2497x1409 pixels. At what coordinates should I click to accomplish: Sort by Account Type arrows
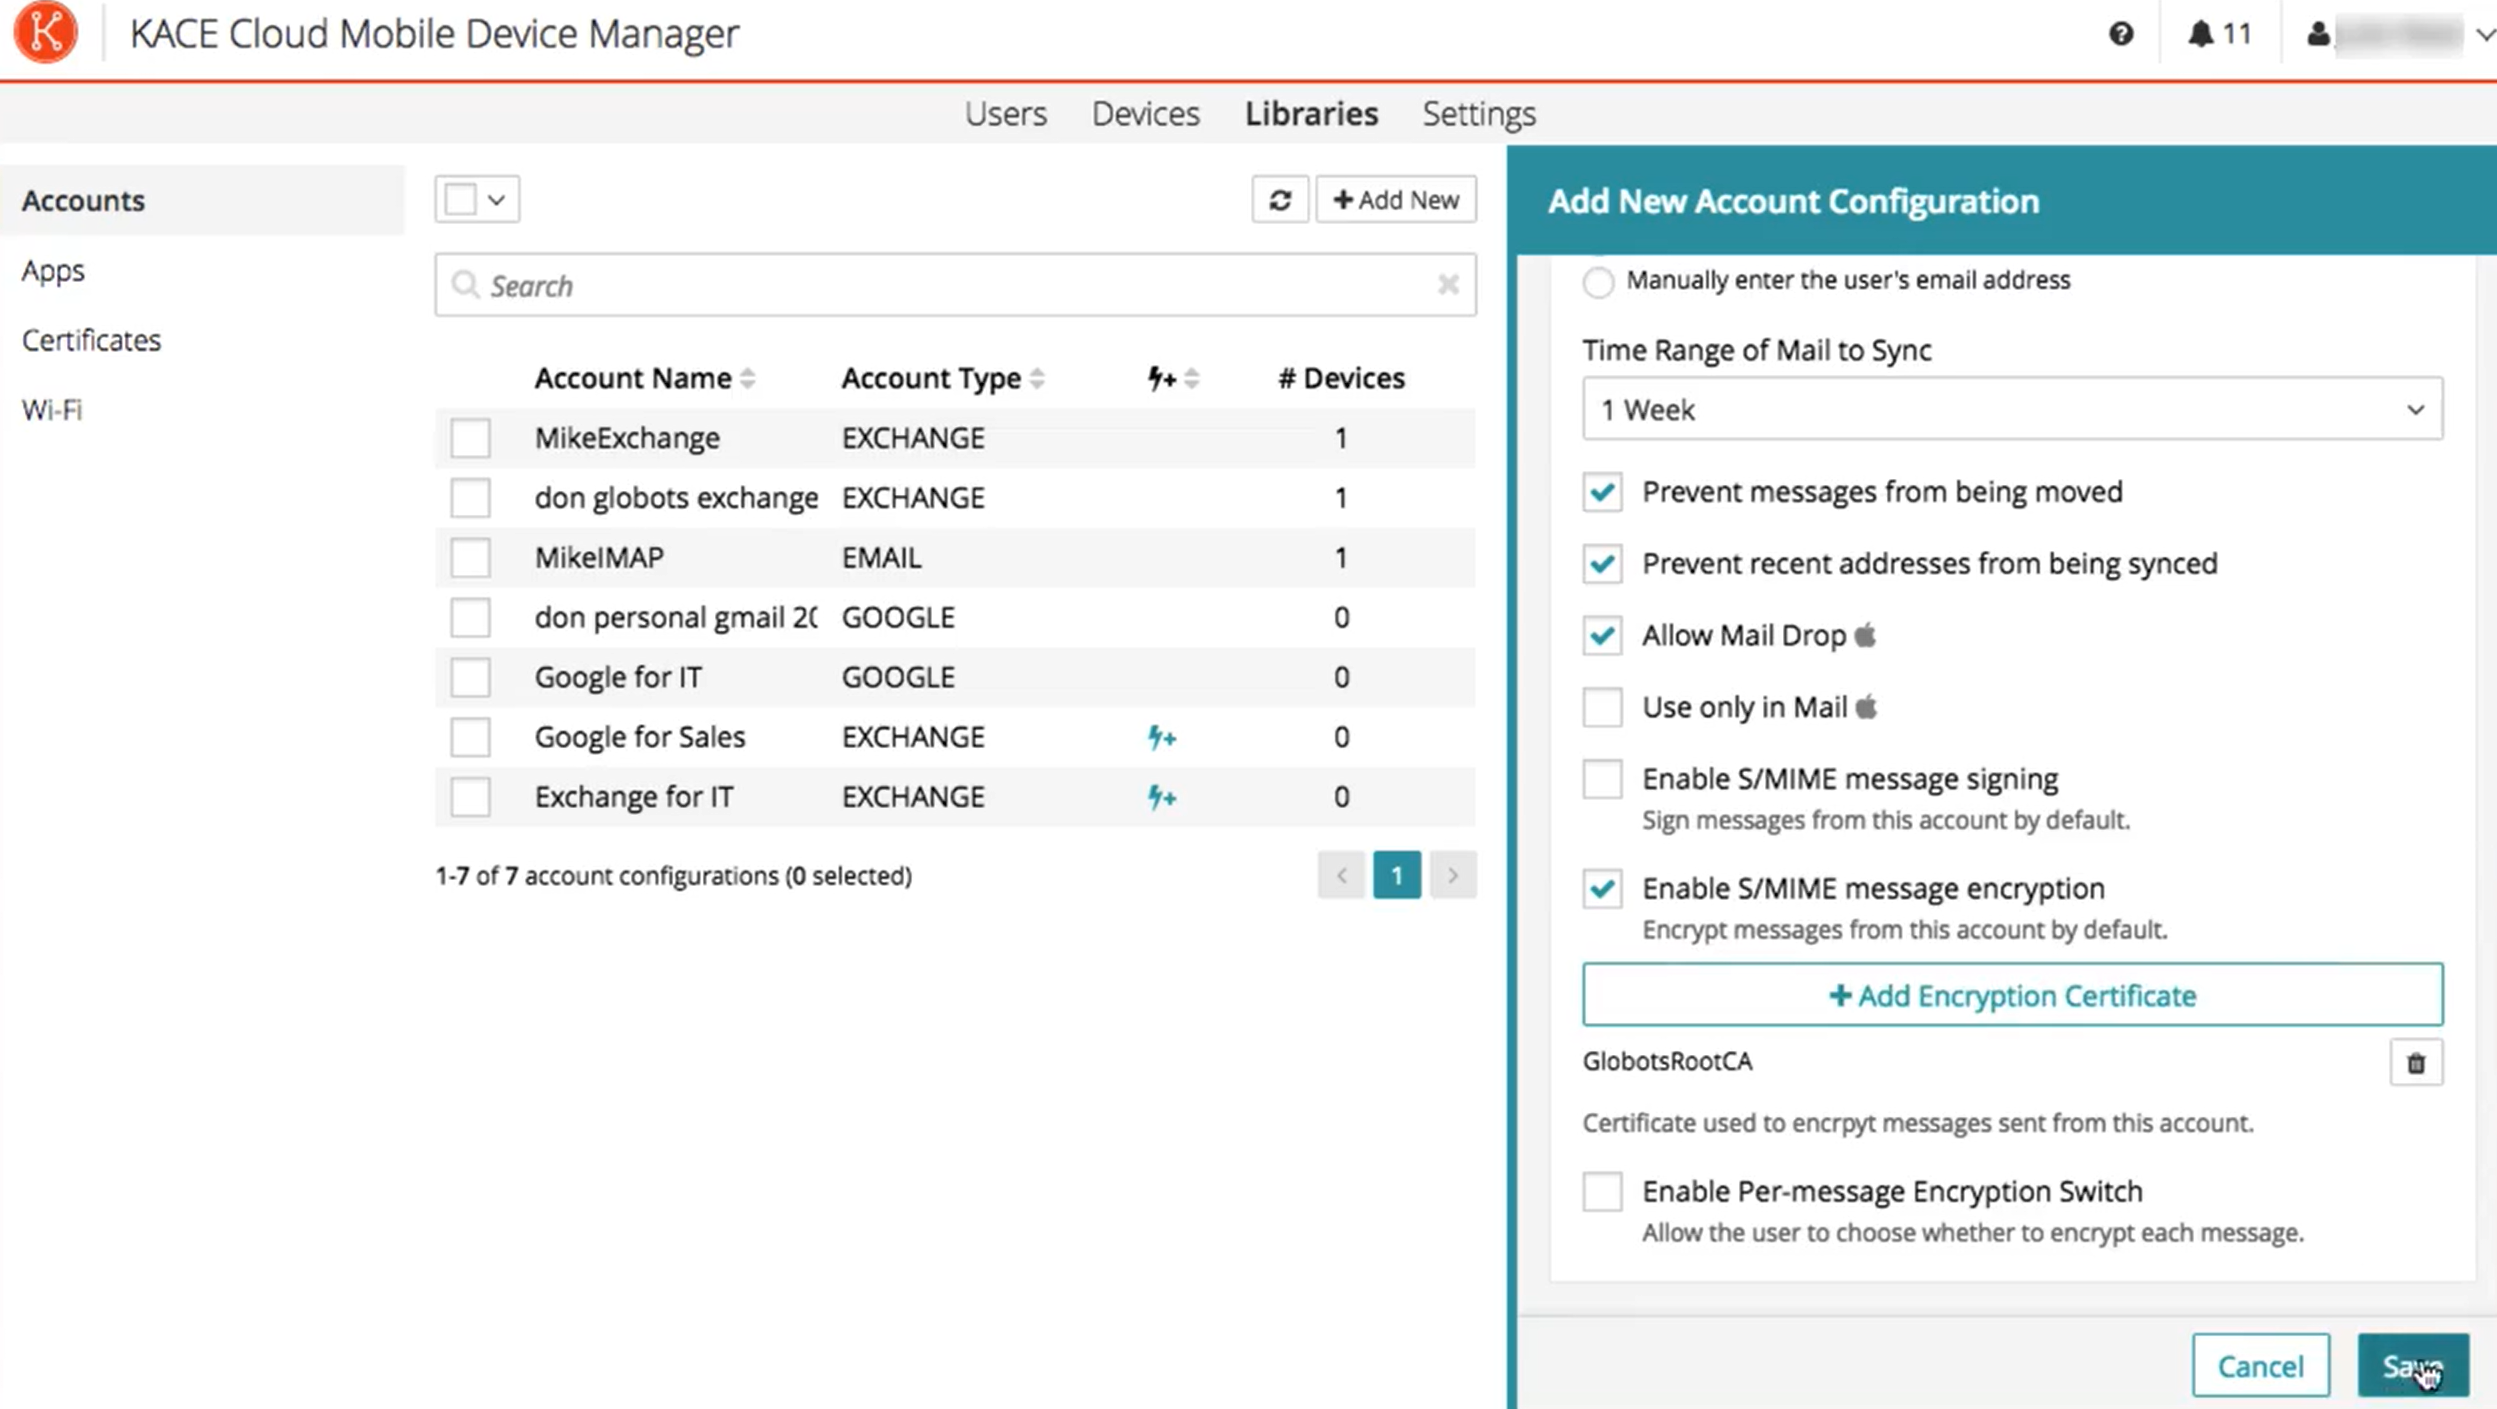coord(1037,378)
